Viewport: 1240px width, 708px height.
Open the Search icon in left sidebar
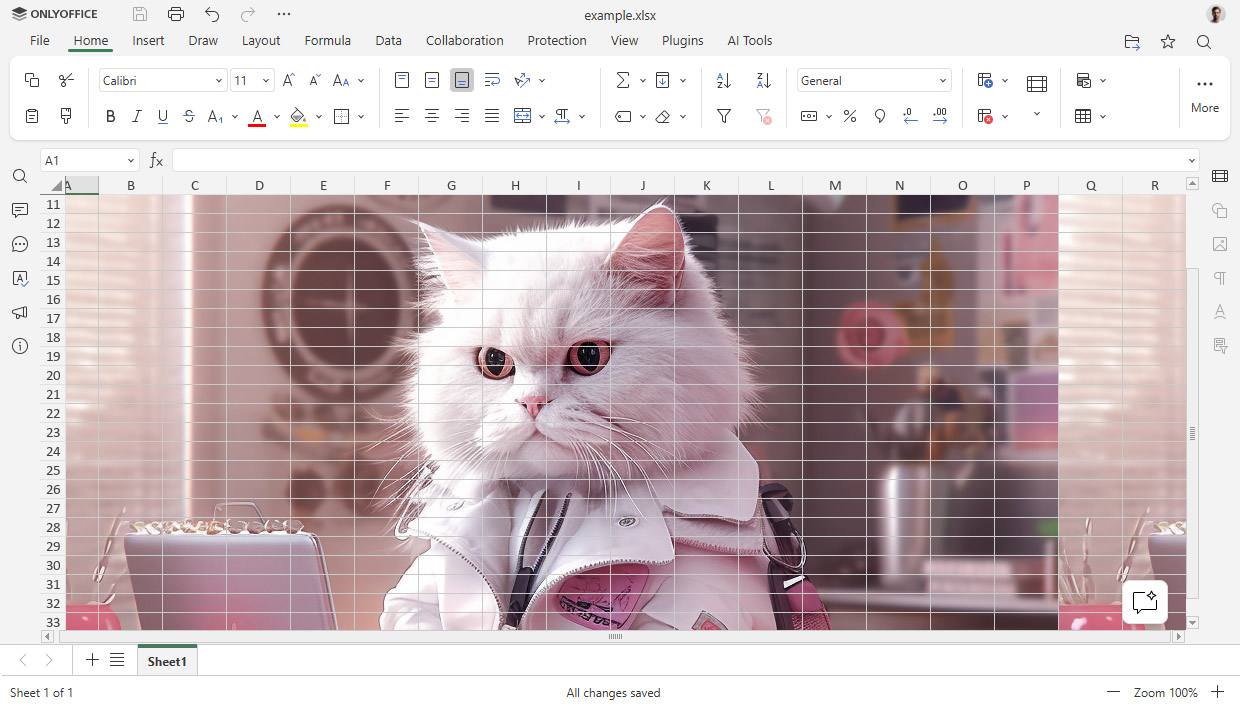coord(20,176)
